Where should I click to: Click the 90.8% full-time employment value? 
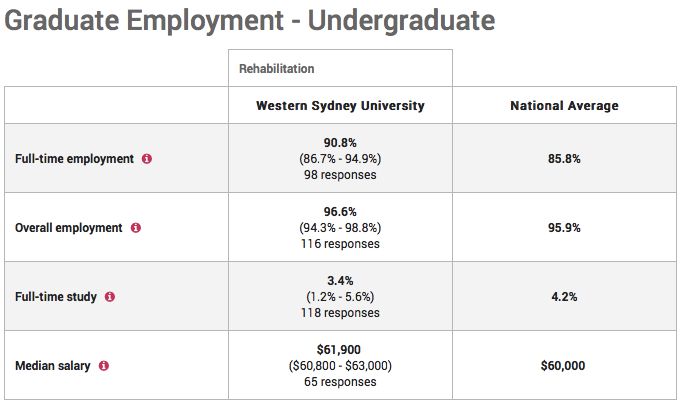340,143
